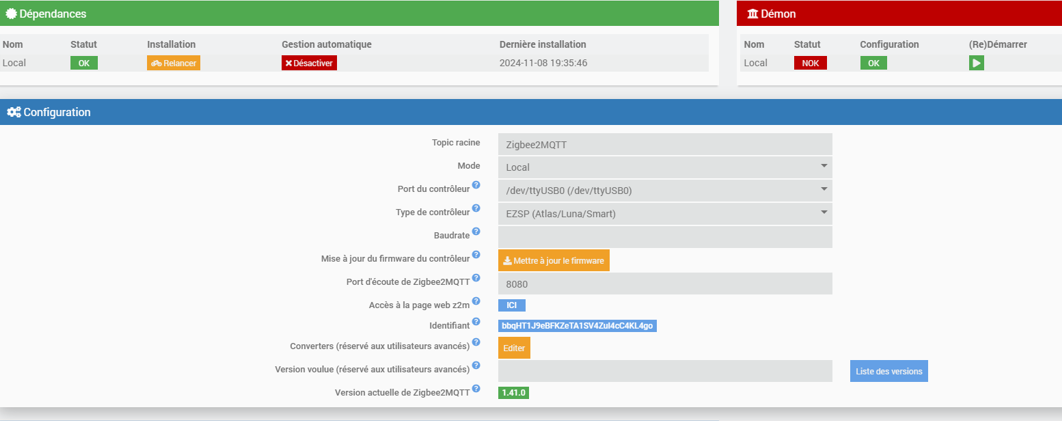
Task: Click the Dépendances header gear icon
Action: coord(11,14)
